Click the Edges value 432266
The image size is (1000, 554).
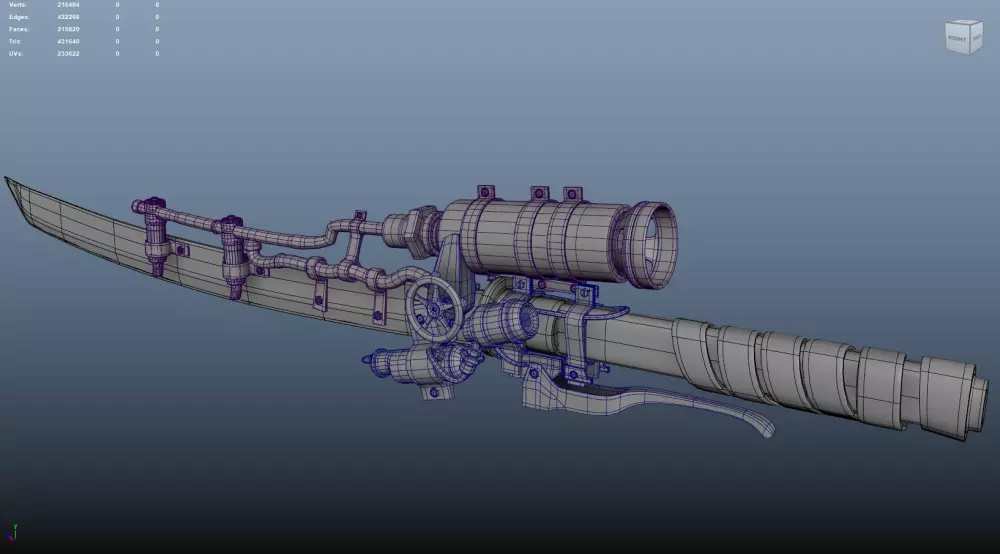(68, 17)
